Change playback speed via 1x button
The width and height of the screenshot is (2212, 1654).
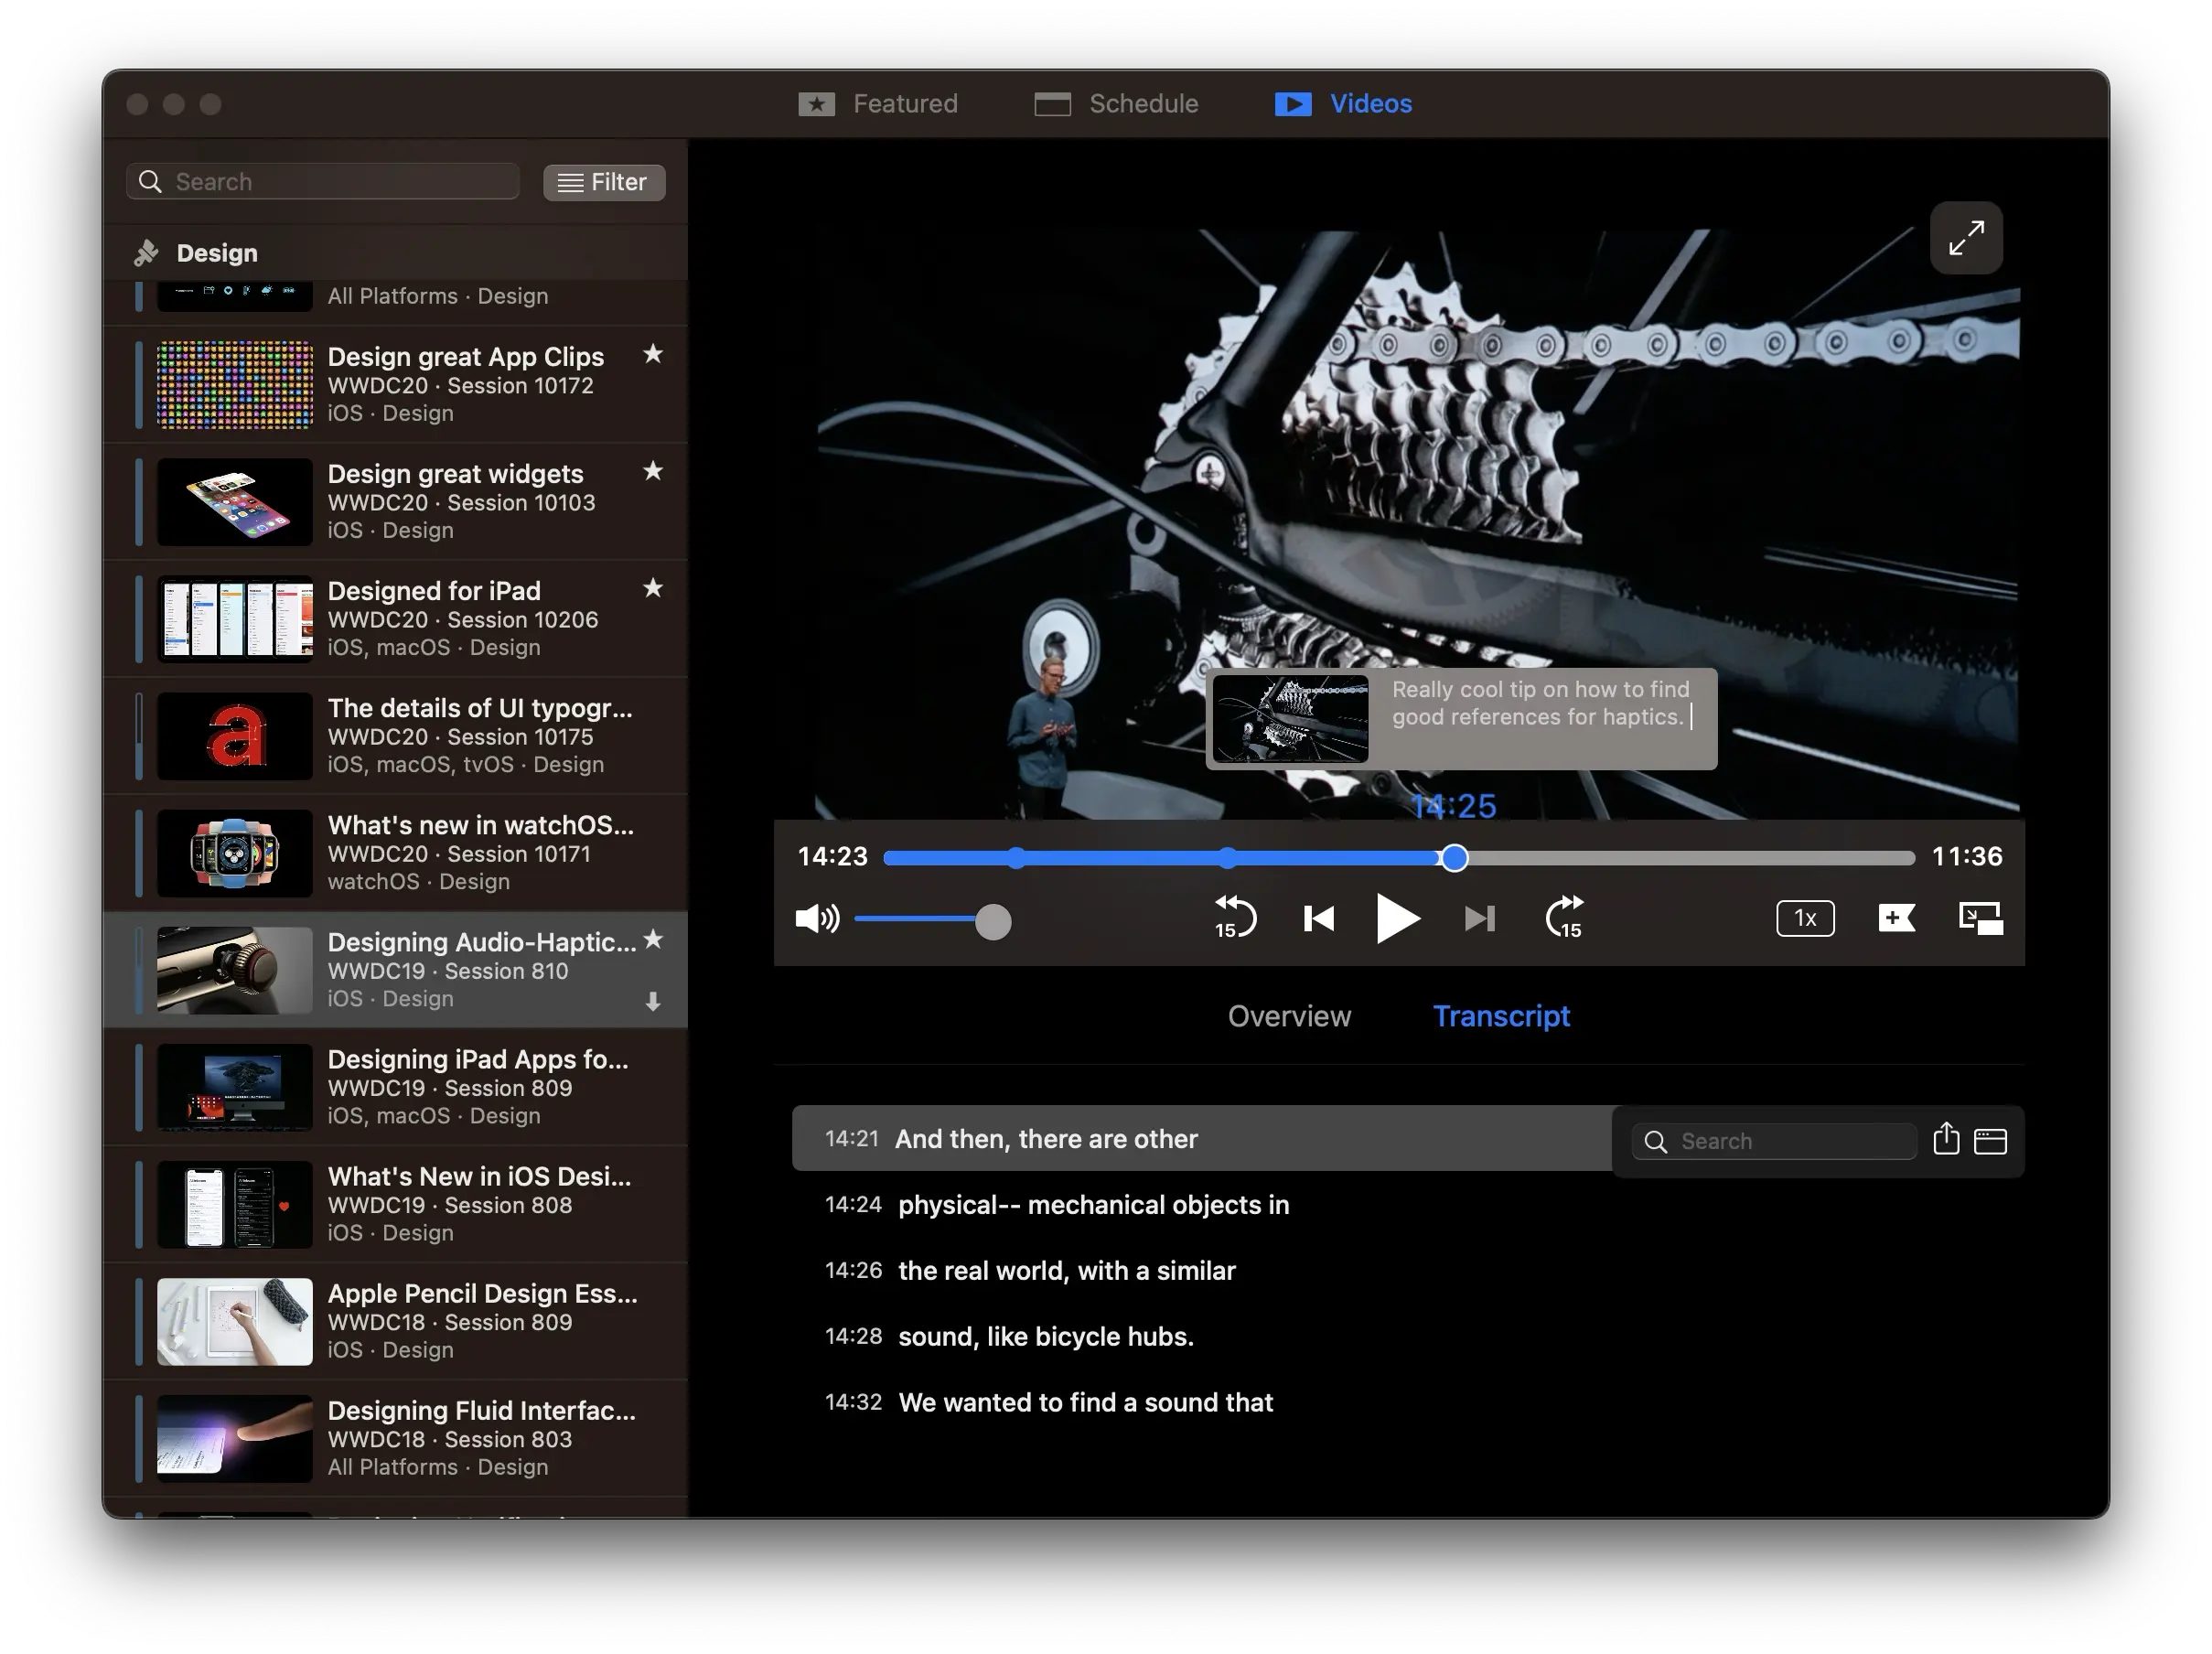[x=1805, y=918]
